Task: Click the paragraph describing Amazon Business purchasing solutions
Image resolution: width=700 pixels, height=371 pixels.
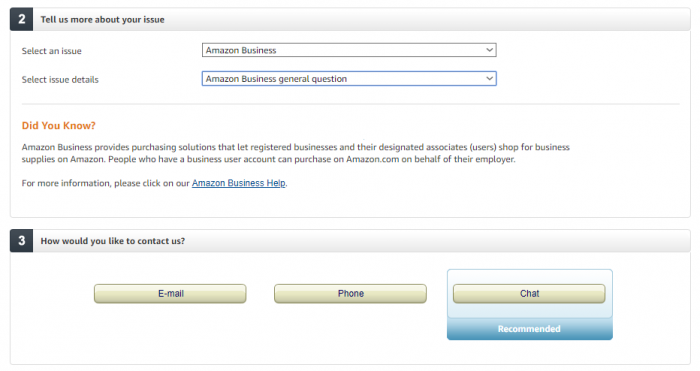Action: pyautogui.click(x=296, y=153)
